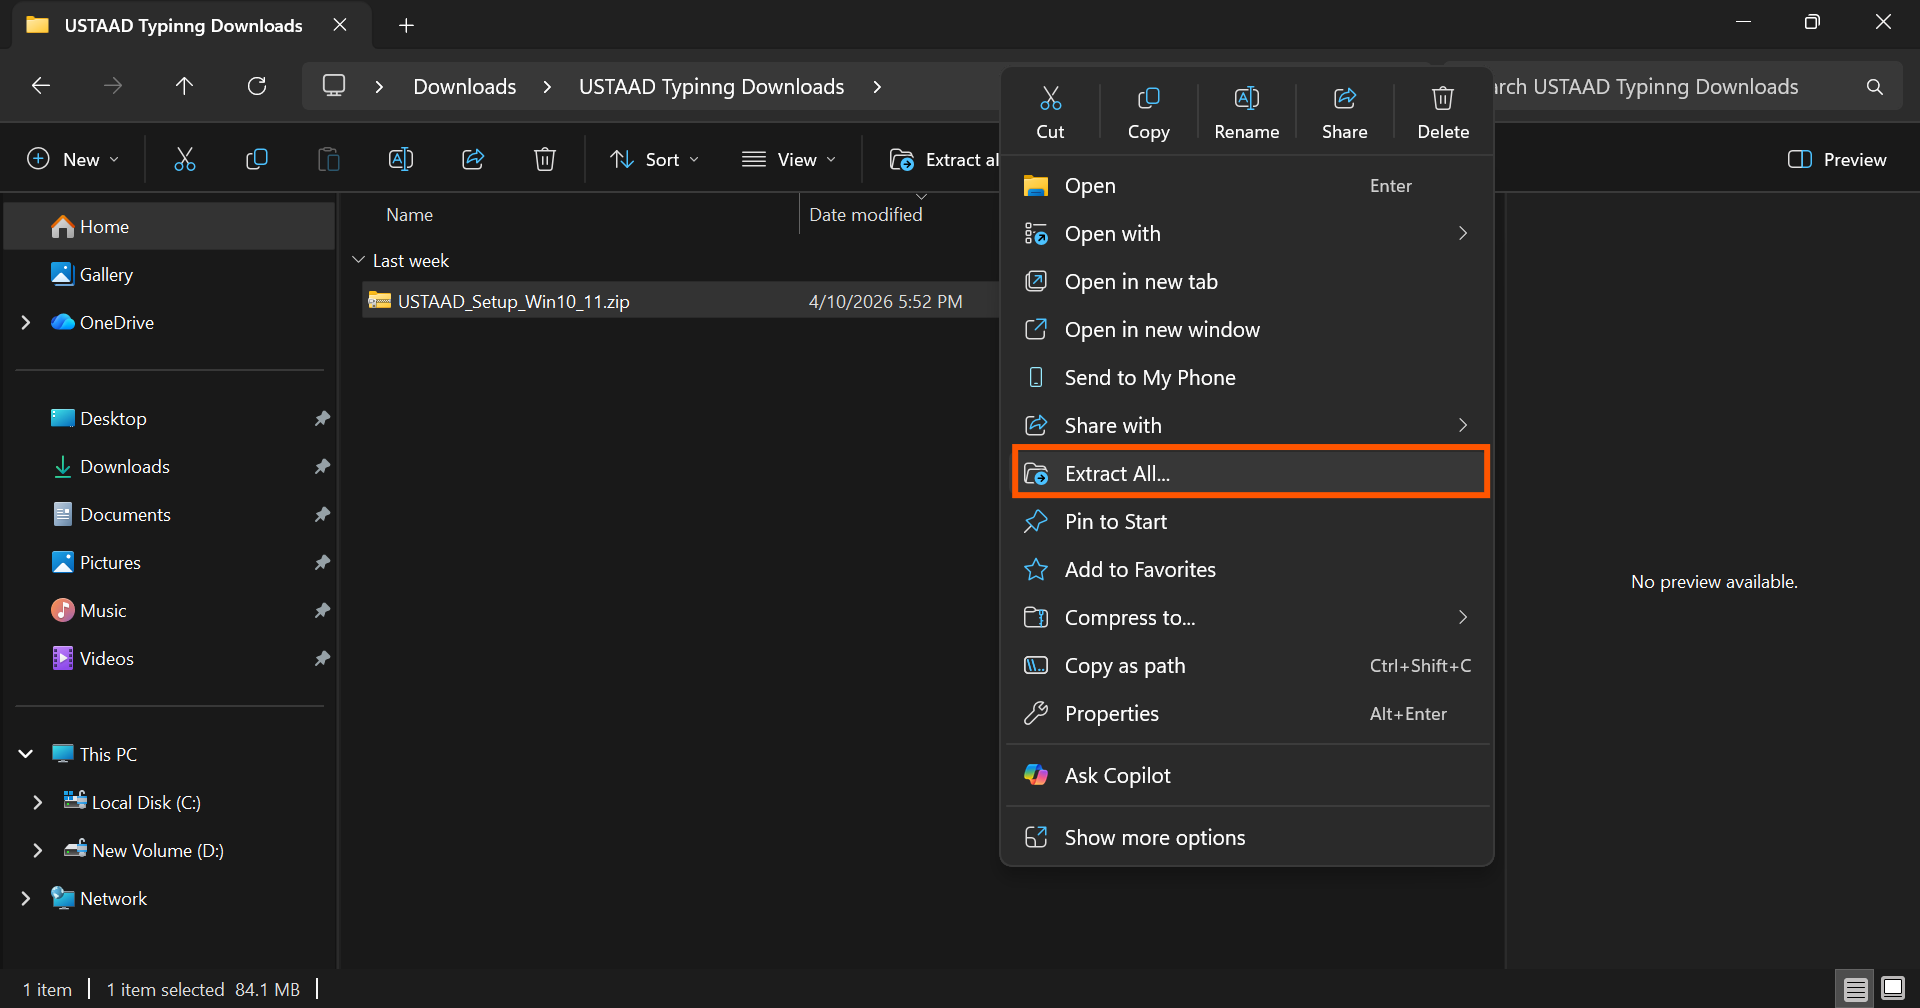Open Documents in the sidebar

(125, 515)
